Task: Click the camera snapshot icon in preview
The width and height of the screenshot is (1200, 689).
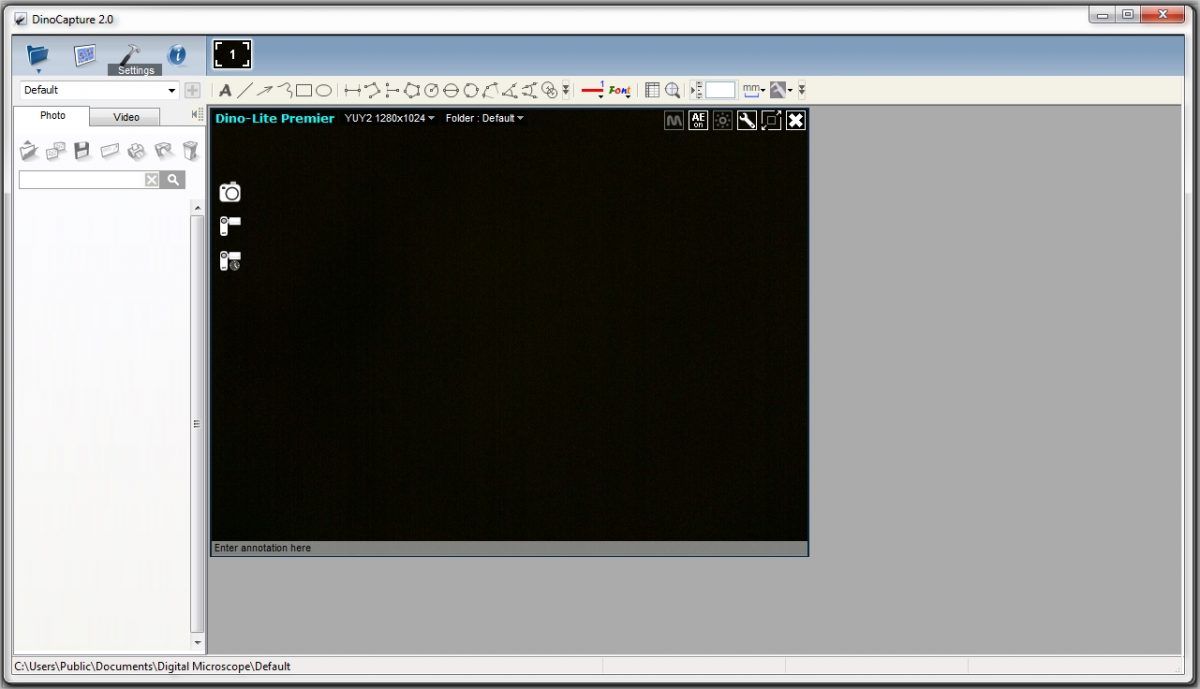Action: (230, 192)
